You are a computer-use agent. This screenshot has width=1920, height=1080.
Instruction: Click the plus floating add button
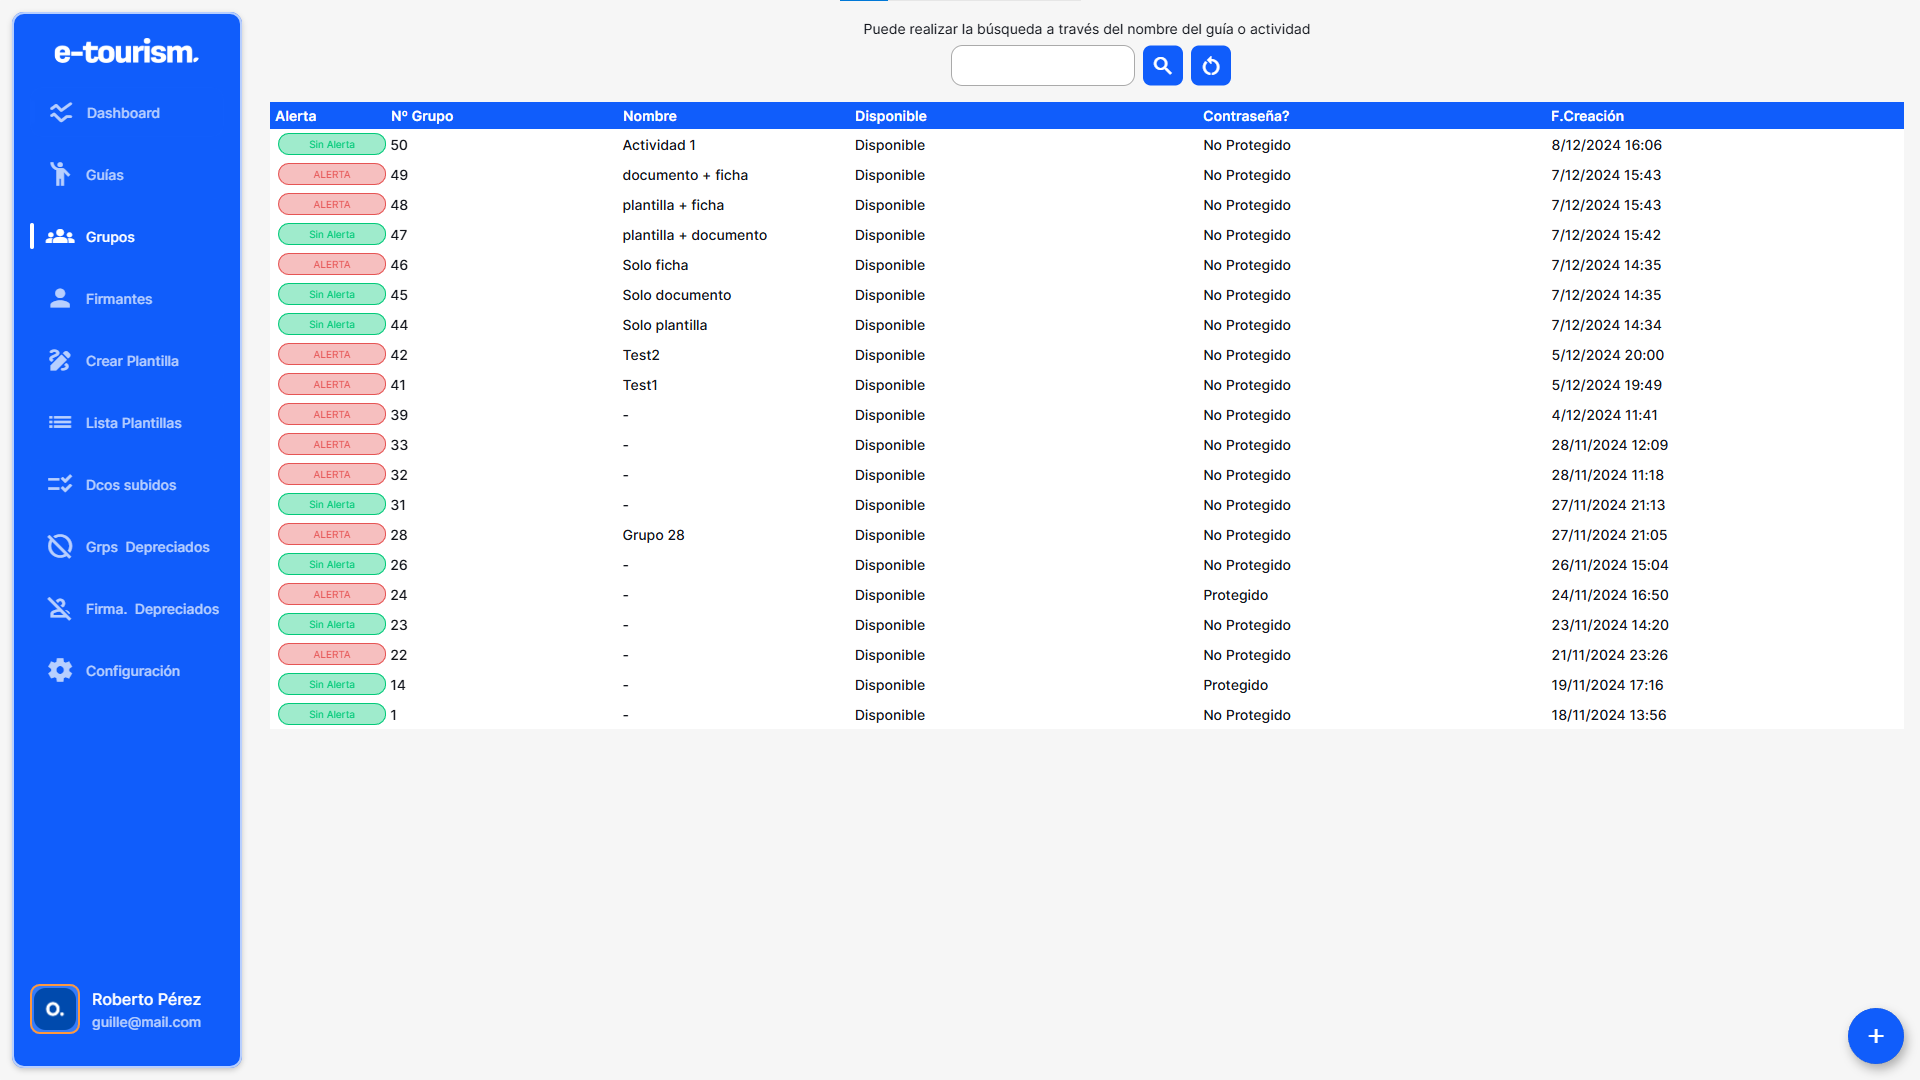coord(1875,1036)
